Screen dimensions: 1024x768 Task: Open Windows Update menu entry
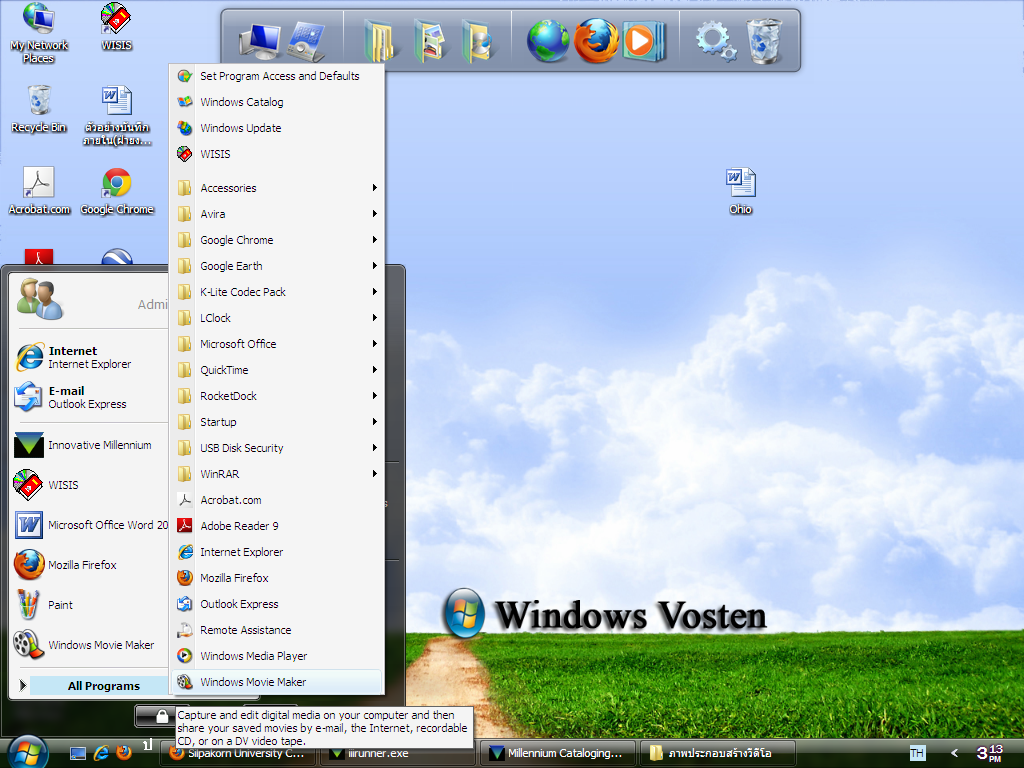click(277, 128)
